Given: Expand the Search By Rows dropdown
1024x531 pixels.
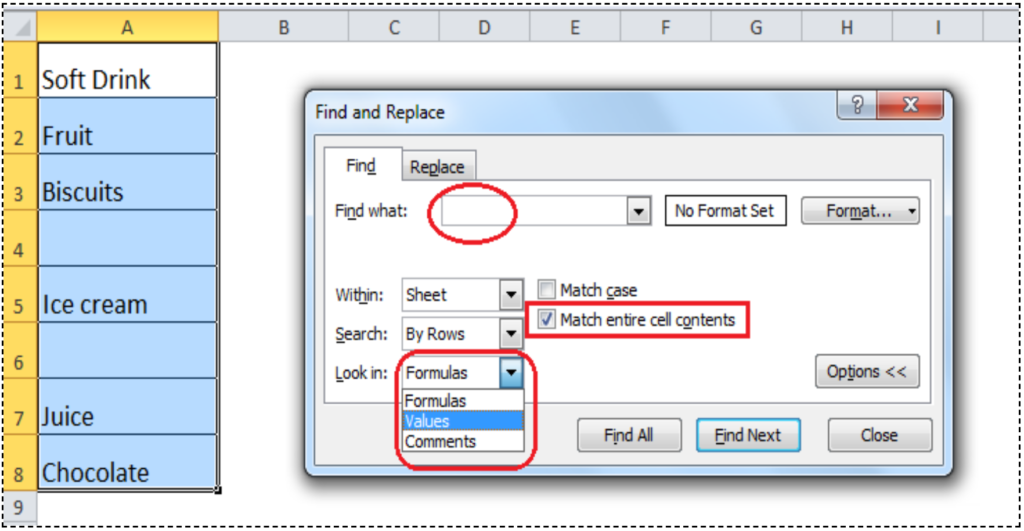Looking at the screenshot, I should tap(511, 334).
